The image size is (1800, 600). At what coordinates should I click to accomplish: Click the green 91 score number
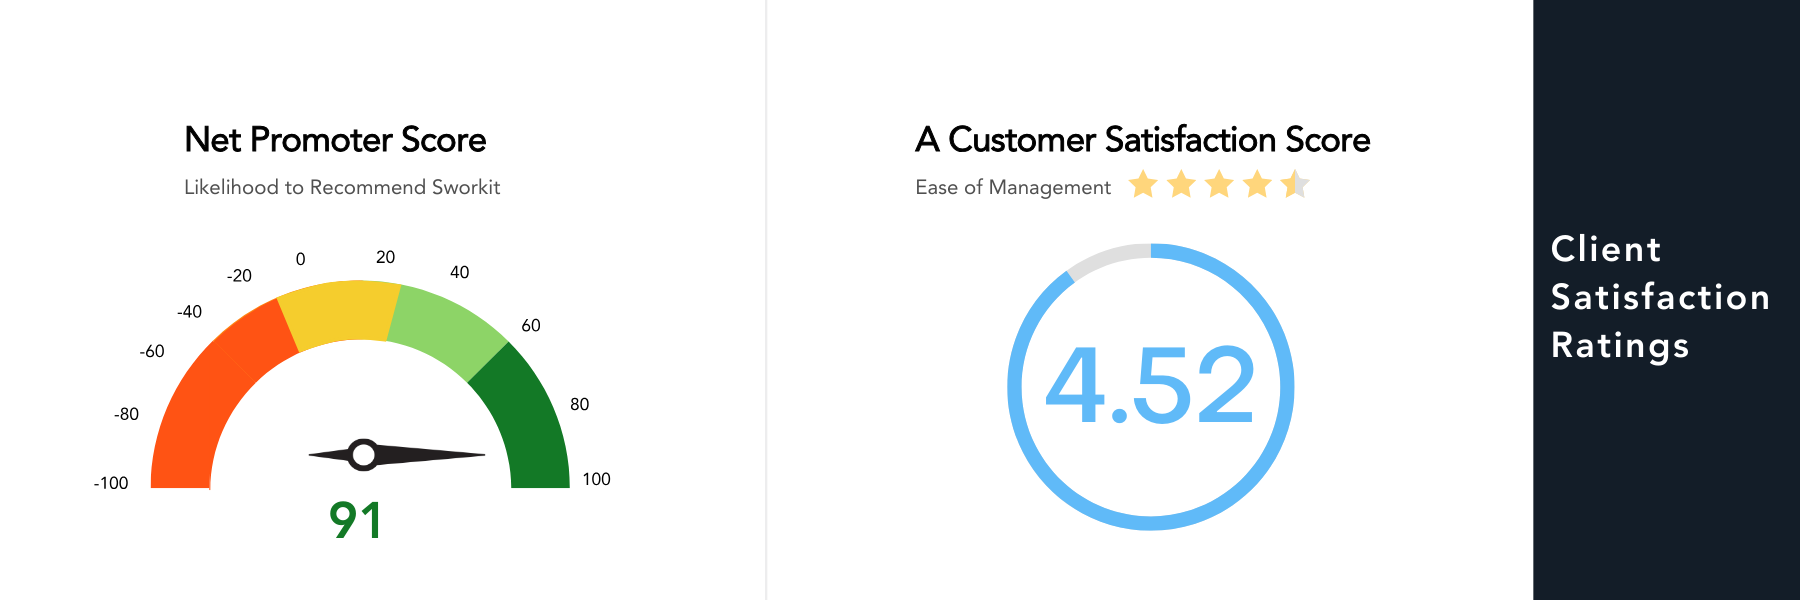[x=355, y=521]
